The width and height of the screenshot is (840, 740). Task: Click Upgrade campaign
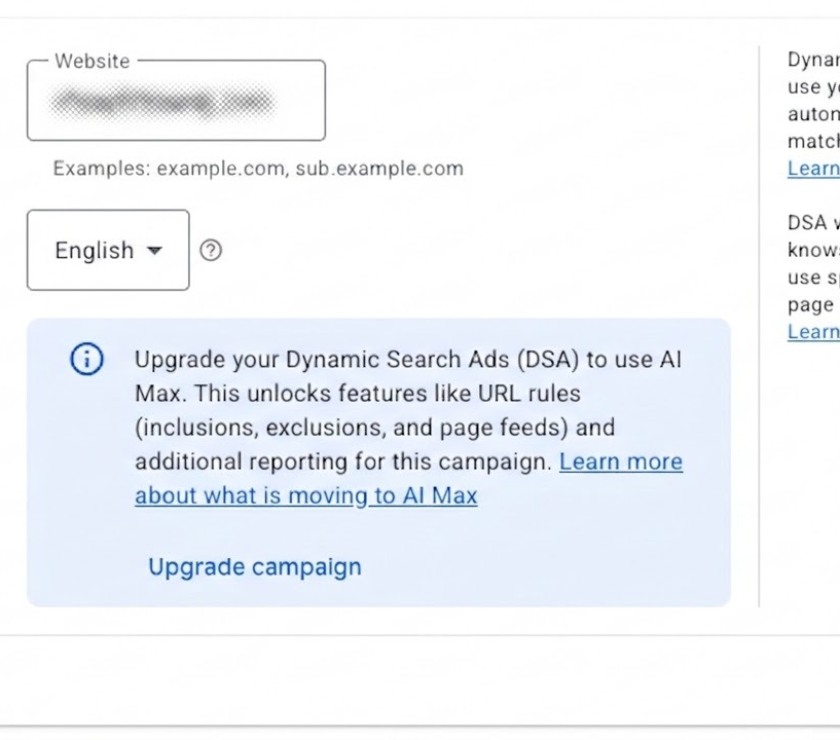[255, 567]
